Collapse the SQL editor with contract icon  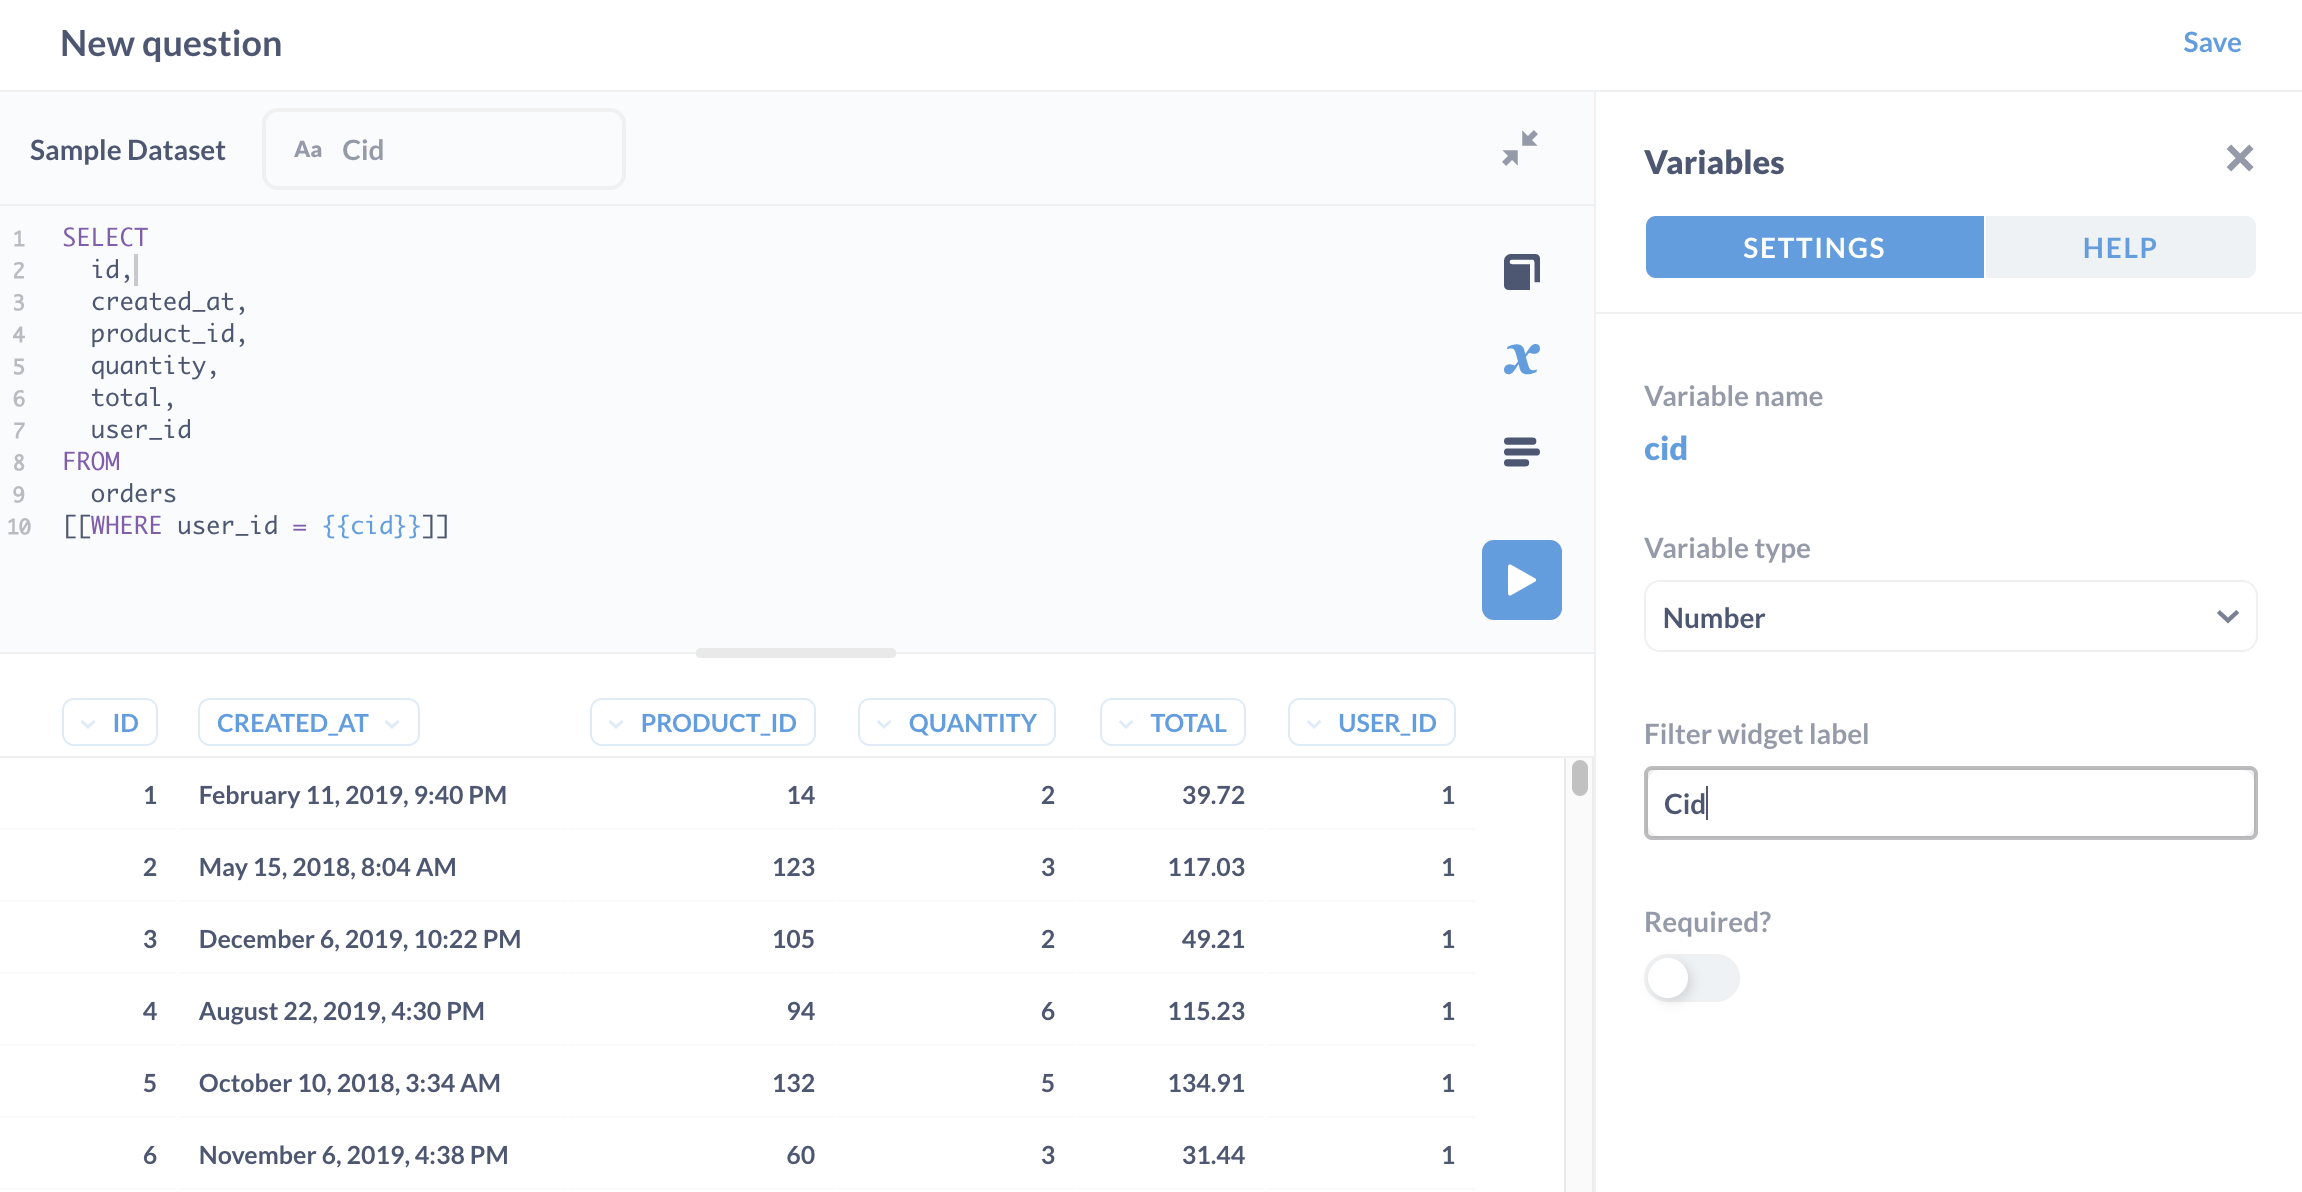click(1520, 148)
